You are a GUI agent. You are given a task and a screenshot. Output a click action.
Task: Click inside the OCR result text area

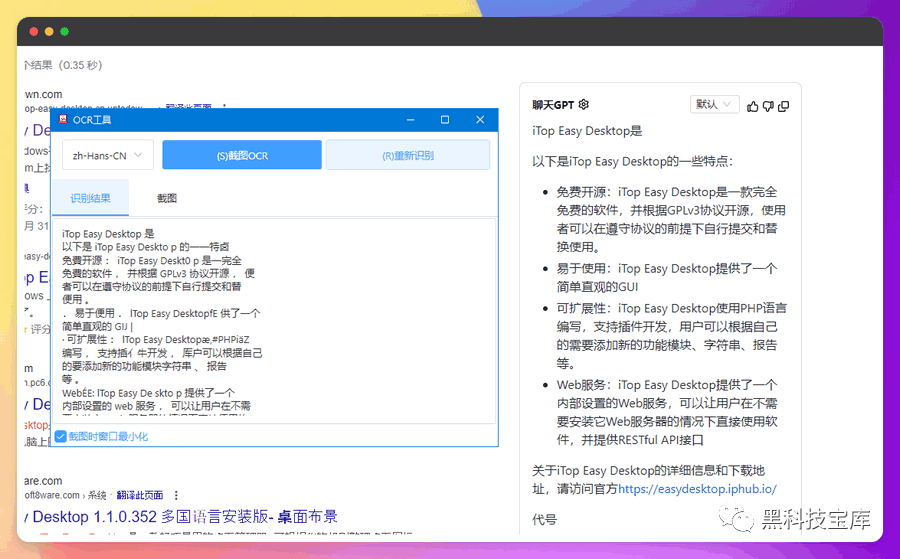point(274,321)
